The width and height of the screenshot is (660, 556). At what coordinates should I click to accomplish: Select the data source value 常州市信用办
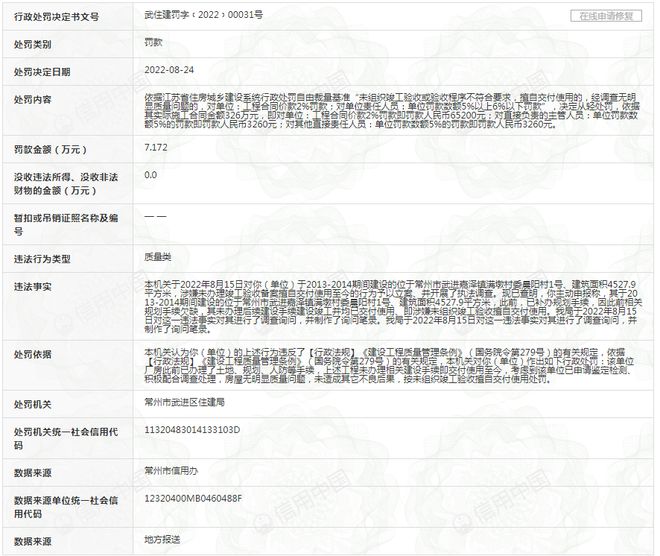[171, 471]
